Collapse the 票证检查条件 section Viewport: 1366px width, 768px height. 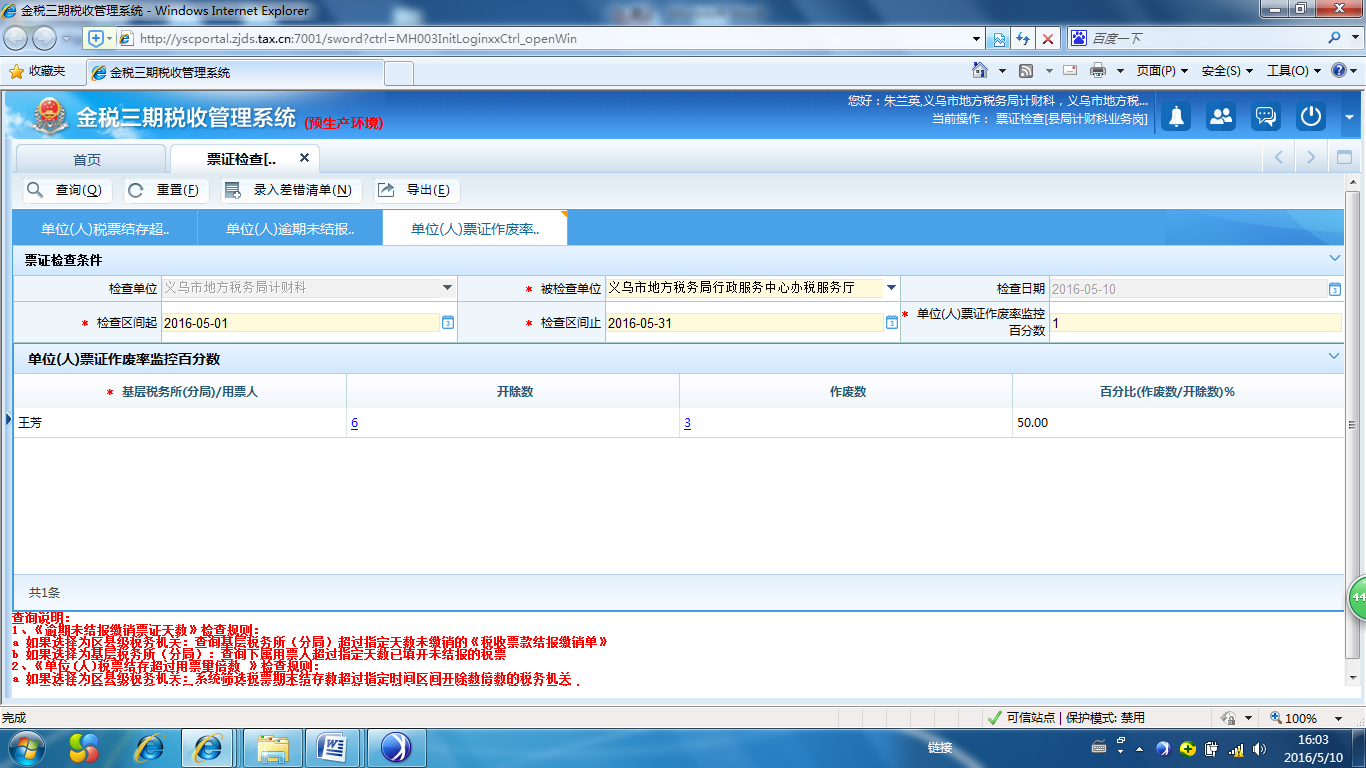tap(1334, 258)
